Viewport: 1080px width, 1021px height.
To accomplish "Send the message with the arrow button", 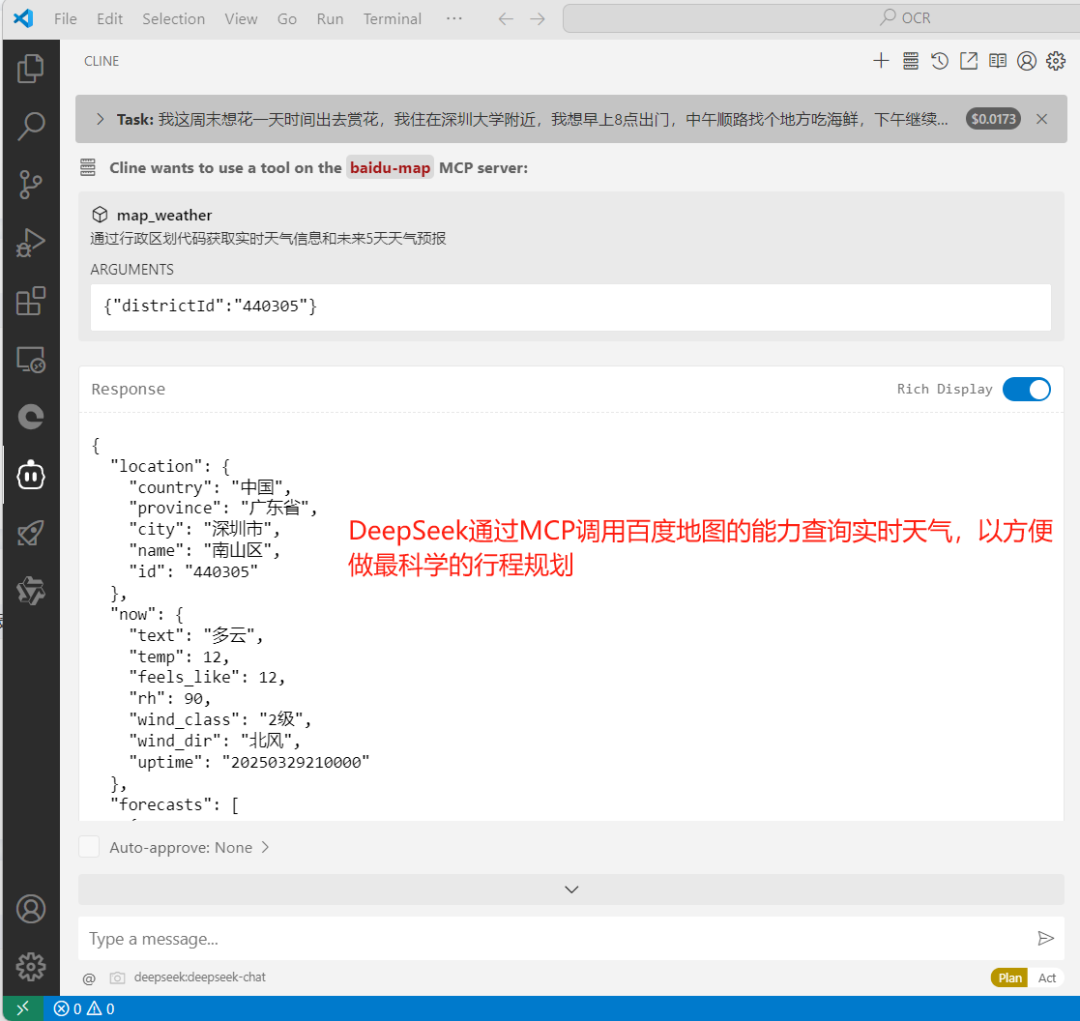I will [1046, 938].
